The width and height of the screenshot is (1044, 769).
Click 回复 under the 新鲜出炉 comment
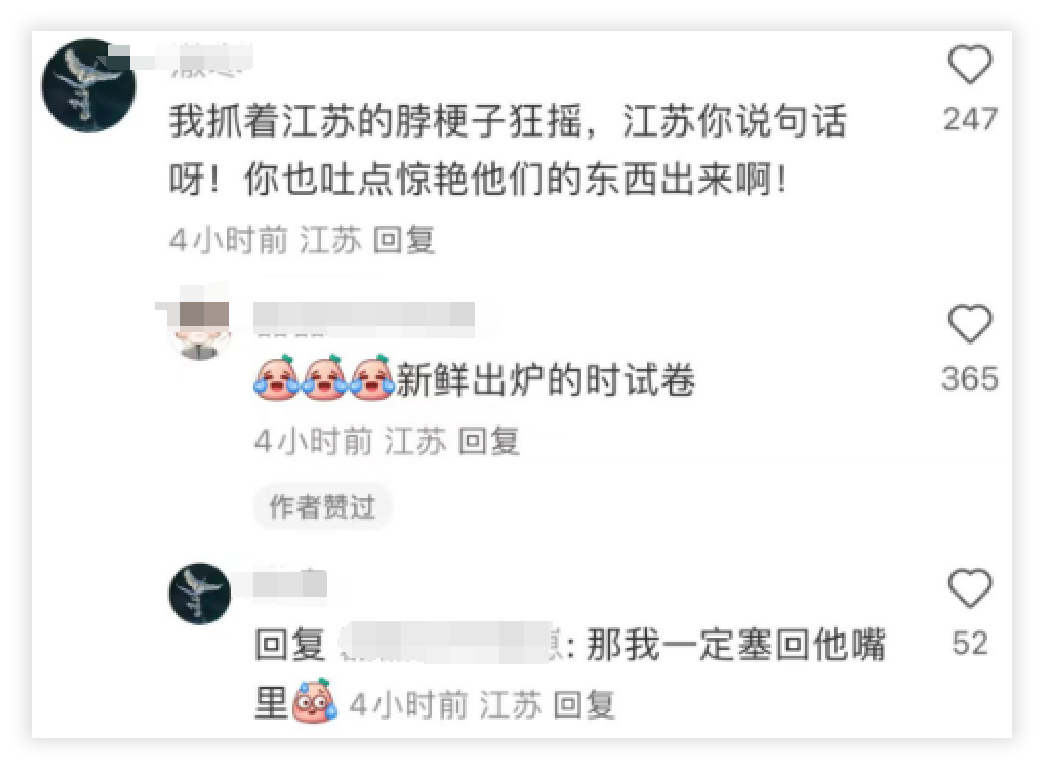(489, 441)
